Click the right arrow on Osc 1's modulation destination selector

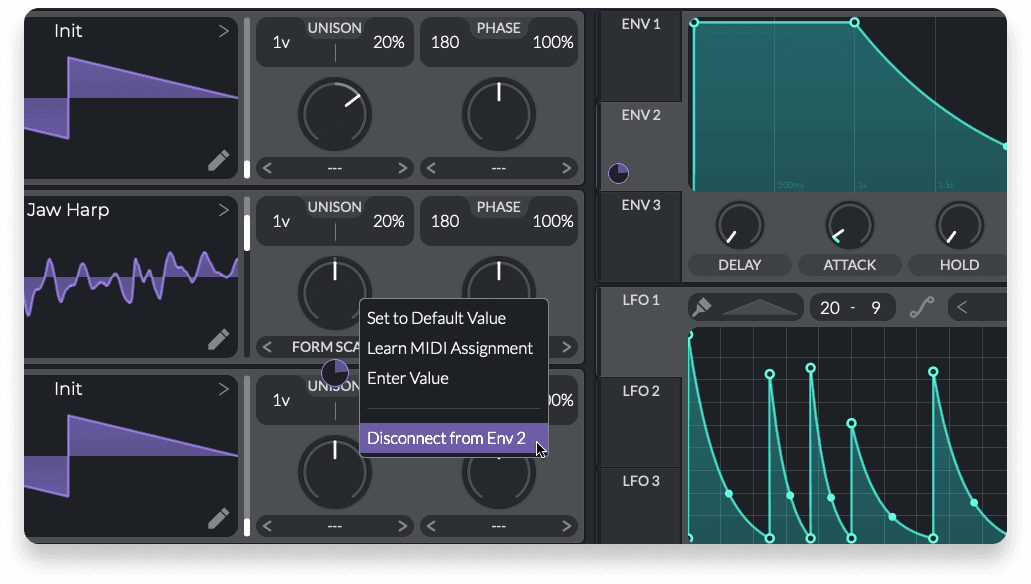[x=403, y=168]
